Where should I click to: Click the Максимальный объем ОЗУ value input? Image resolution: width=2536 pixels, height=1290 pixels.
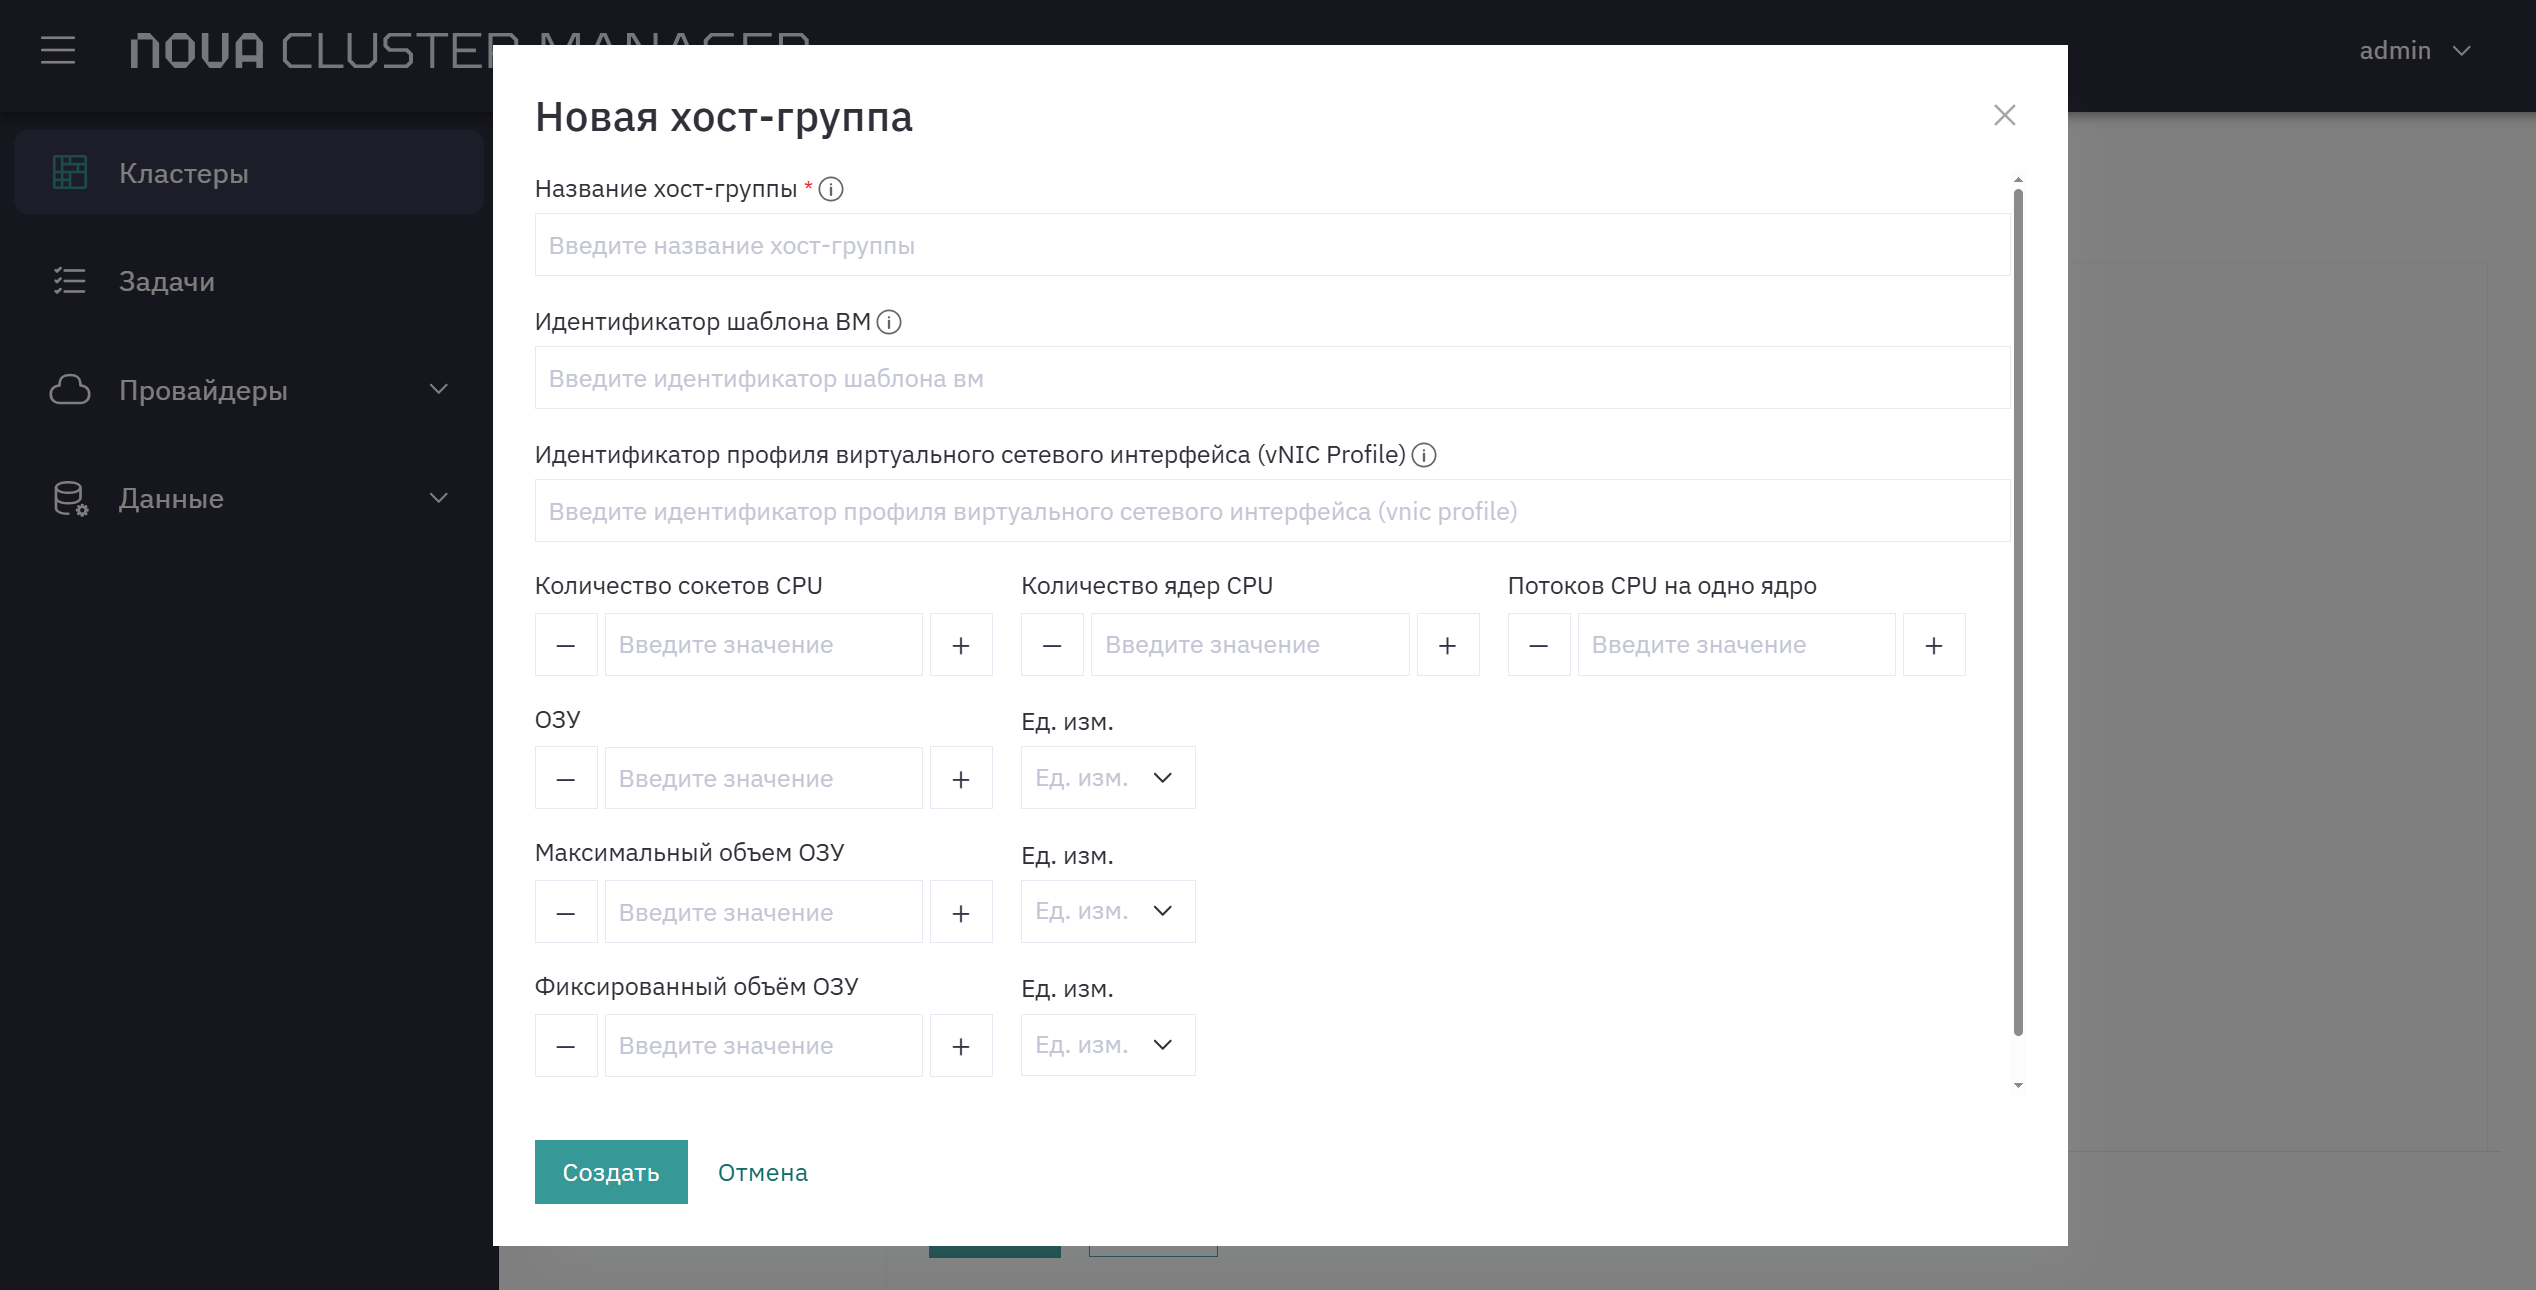point(764,912)
